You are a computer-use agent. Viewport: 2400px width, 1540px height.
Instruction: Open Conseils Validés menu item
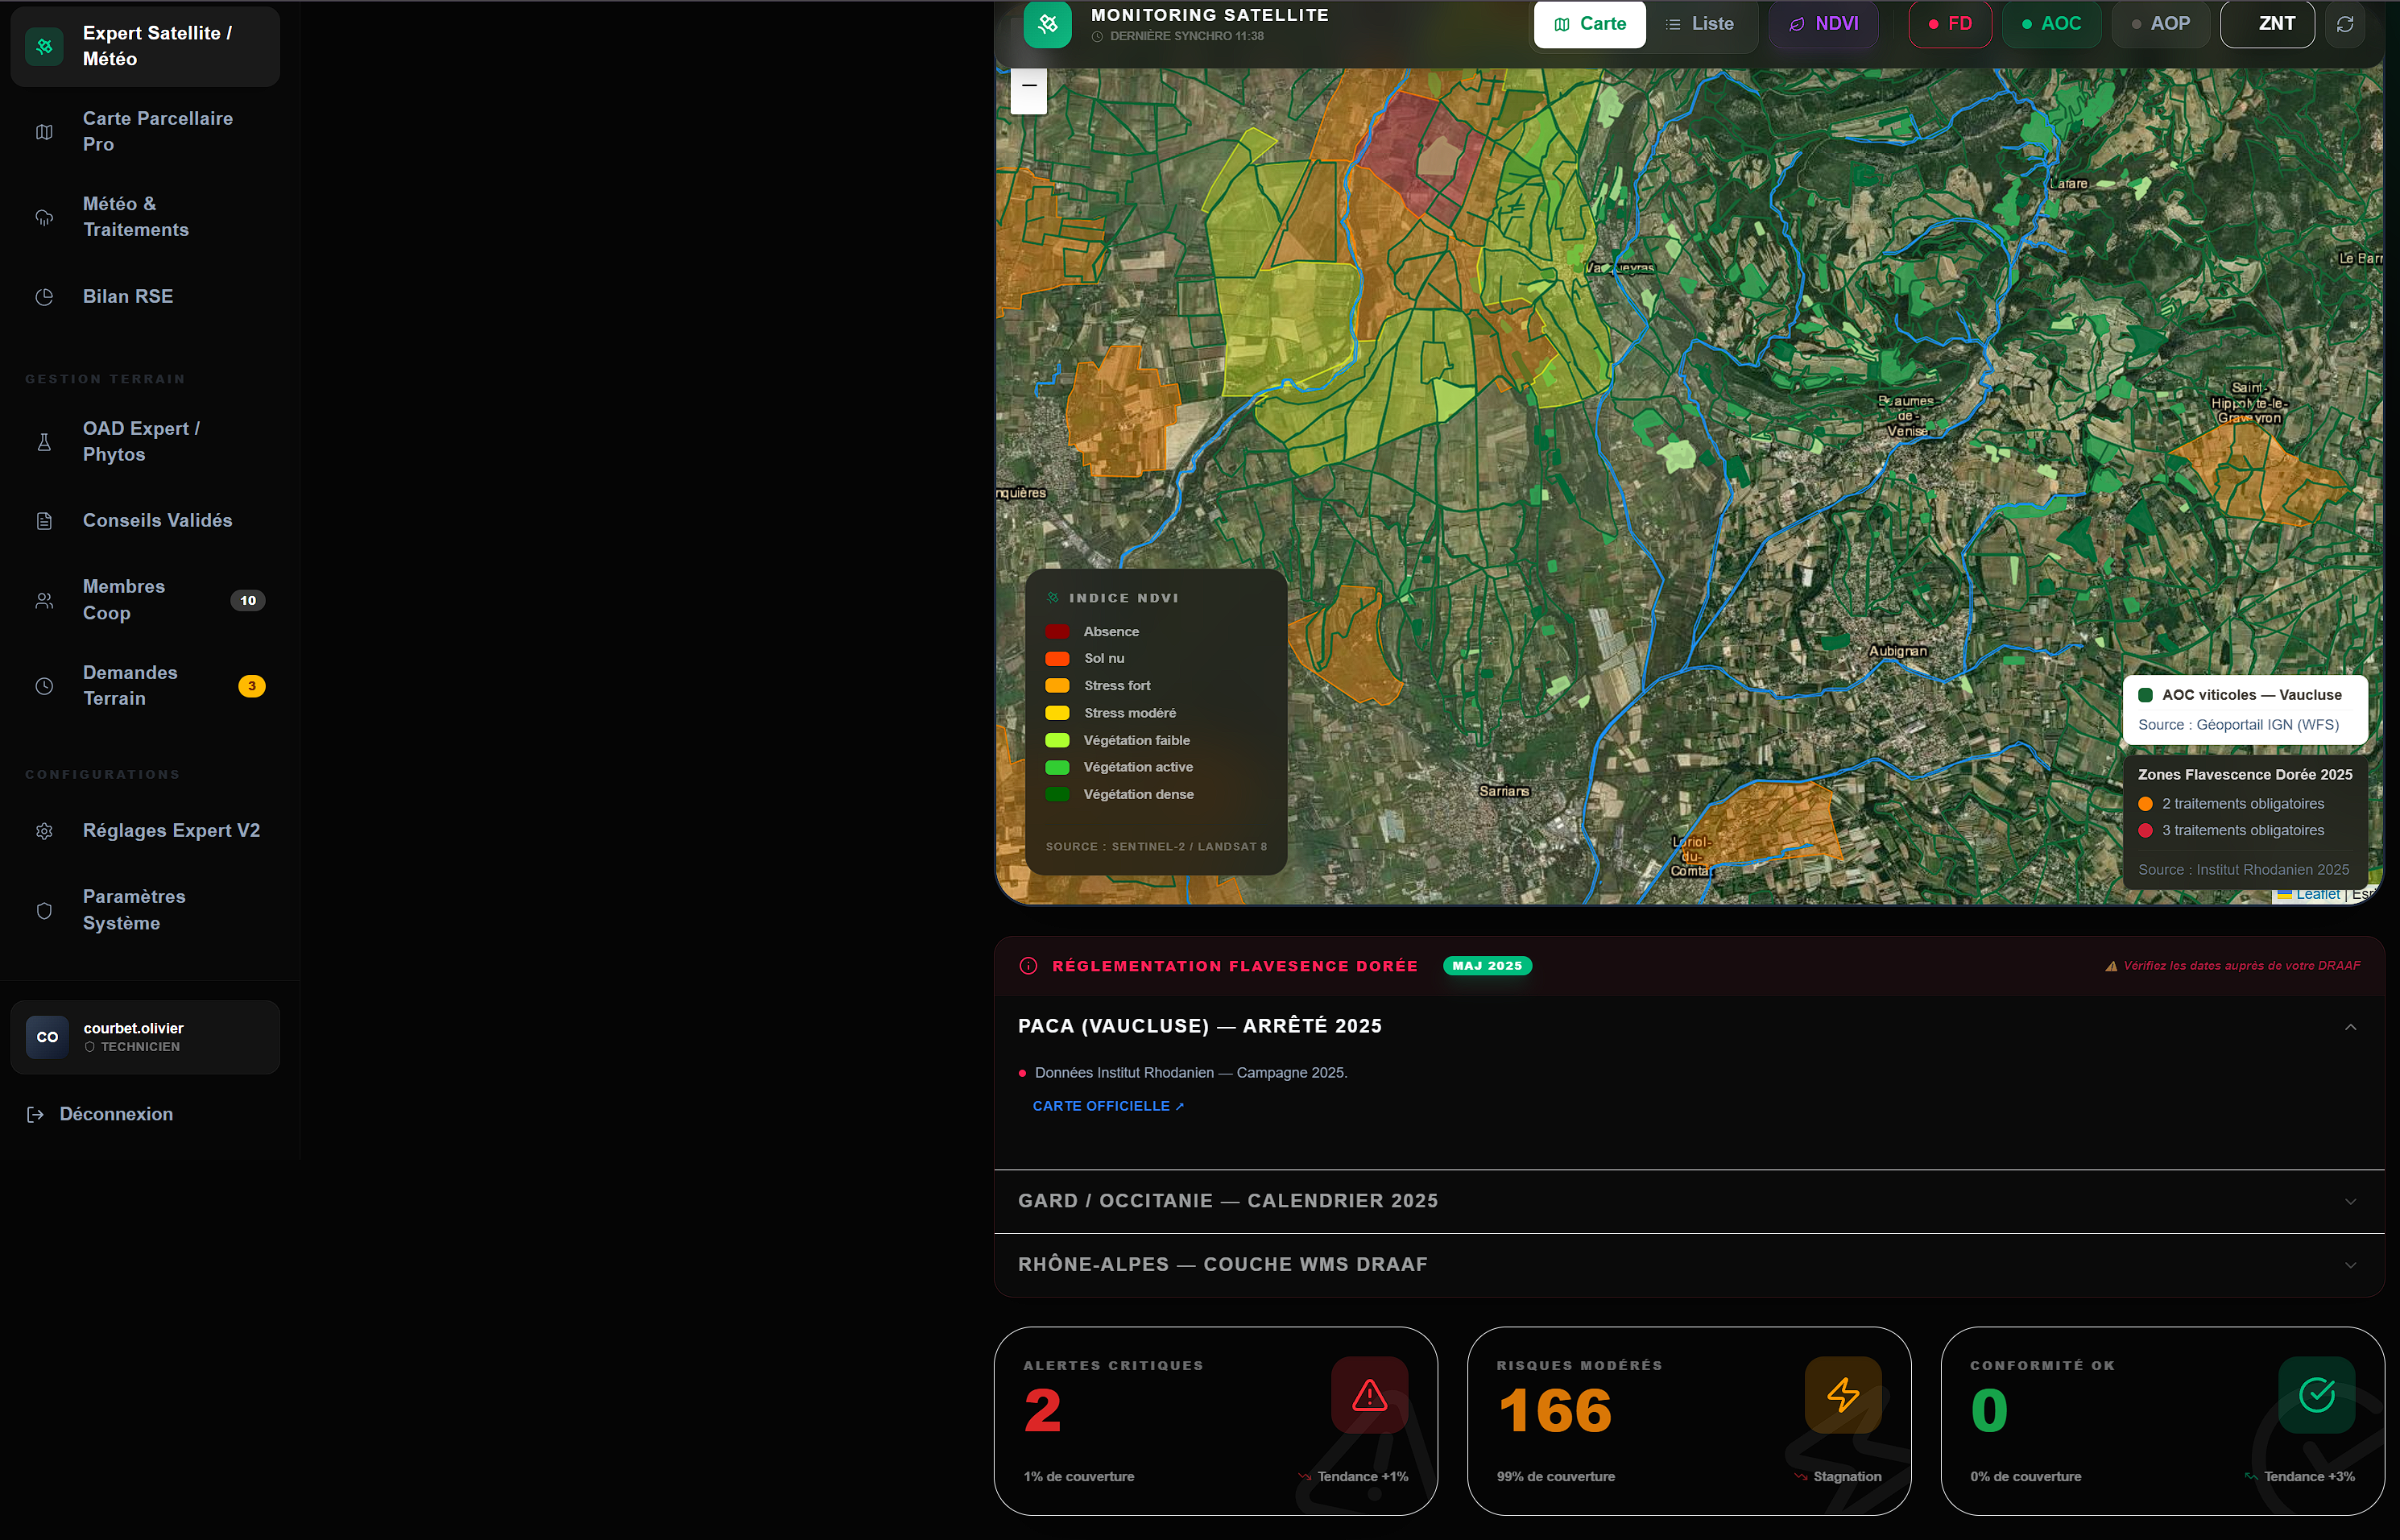[145, 521]
